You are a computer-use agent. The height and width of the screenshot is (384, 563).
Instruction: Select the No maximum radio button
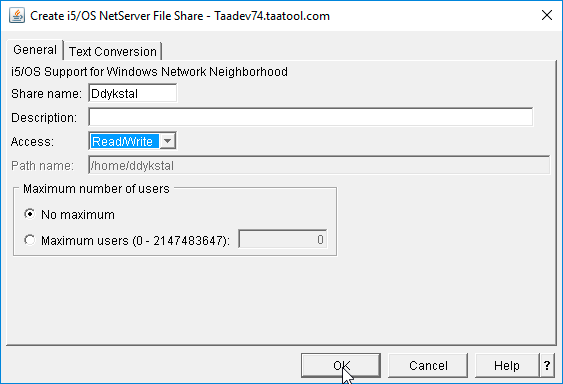coord(30,214)
